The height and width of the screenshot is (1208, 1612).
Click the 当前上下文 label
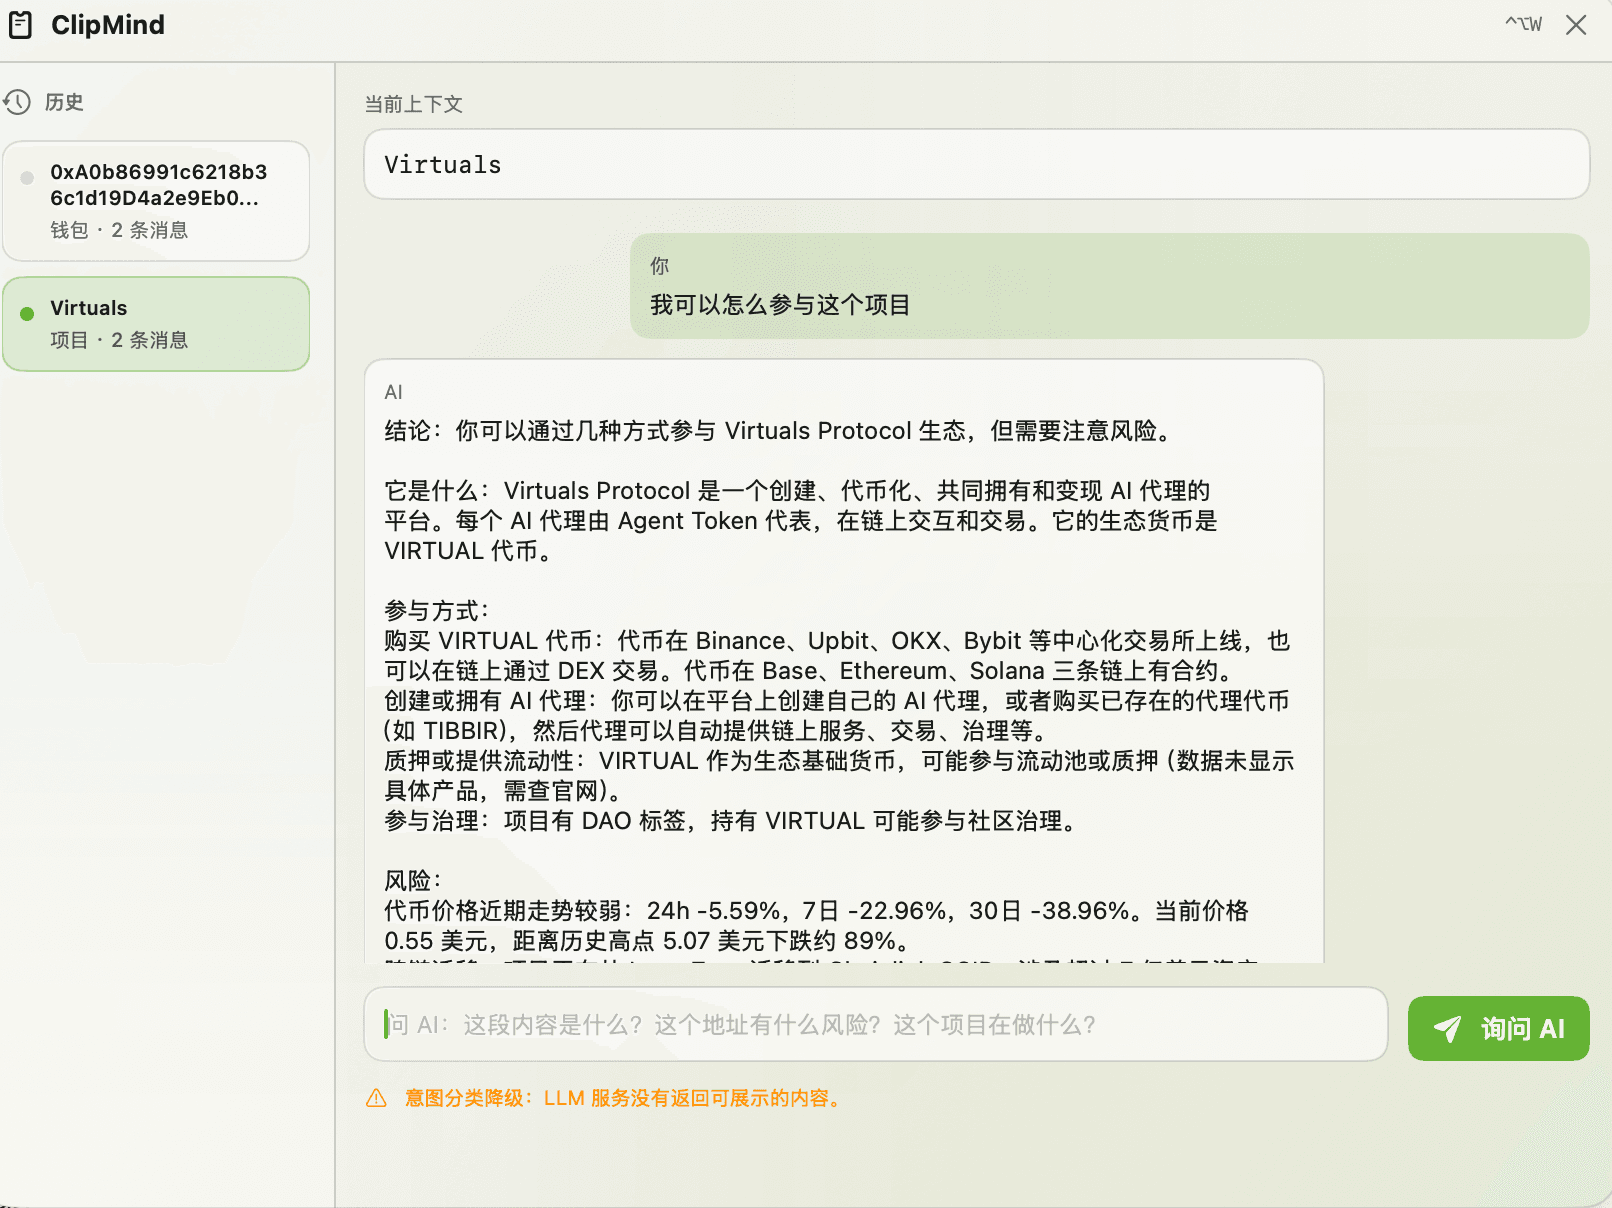click(x=413, y=104)
